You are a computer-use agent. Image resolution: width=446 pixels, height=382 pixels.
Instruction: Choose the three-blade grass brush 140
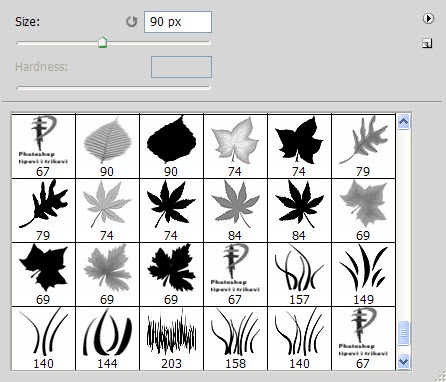[x=43, y=338]
